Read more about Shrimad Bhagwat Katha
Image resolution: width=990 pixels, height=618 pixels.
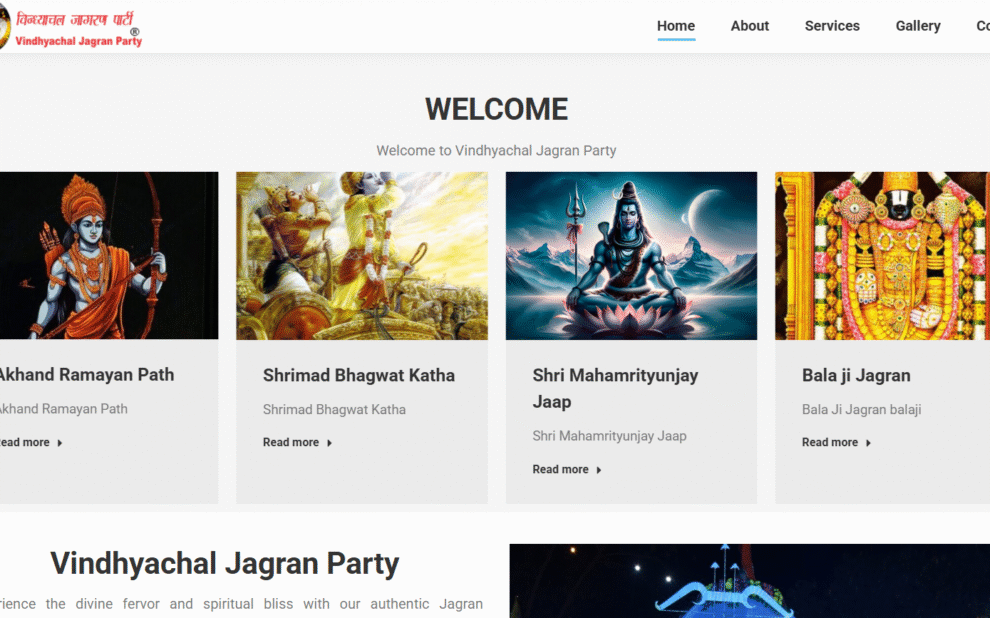point(291,442)
